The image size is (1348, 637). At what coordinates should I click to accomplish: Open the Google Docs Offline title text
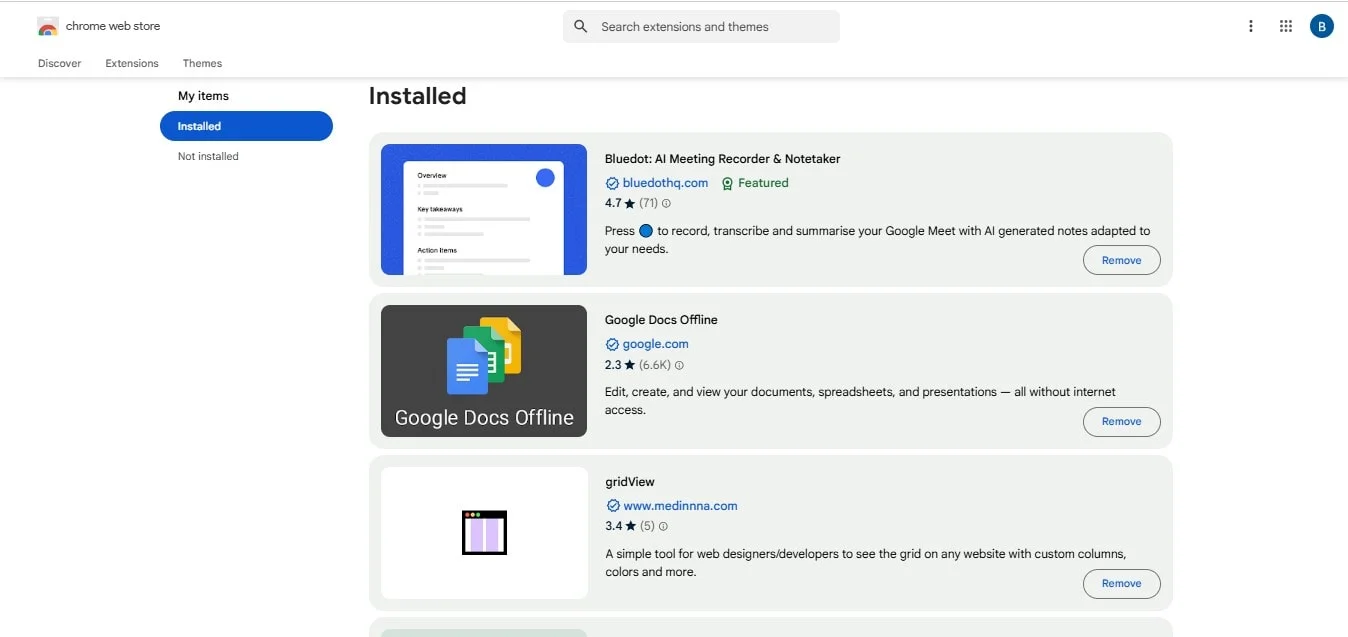(661, 320)
